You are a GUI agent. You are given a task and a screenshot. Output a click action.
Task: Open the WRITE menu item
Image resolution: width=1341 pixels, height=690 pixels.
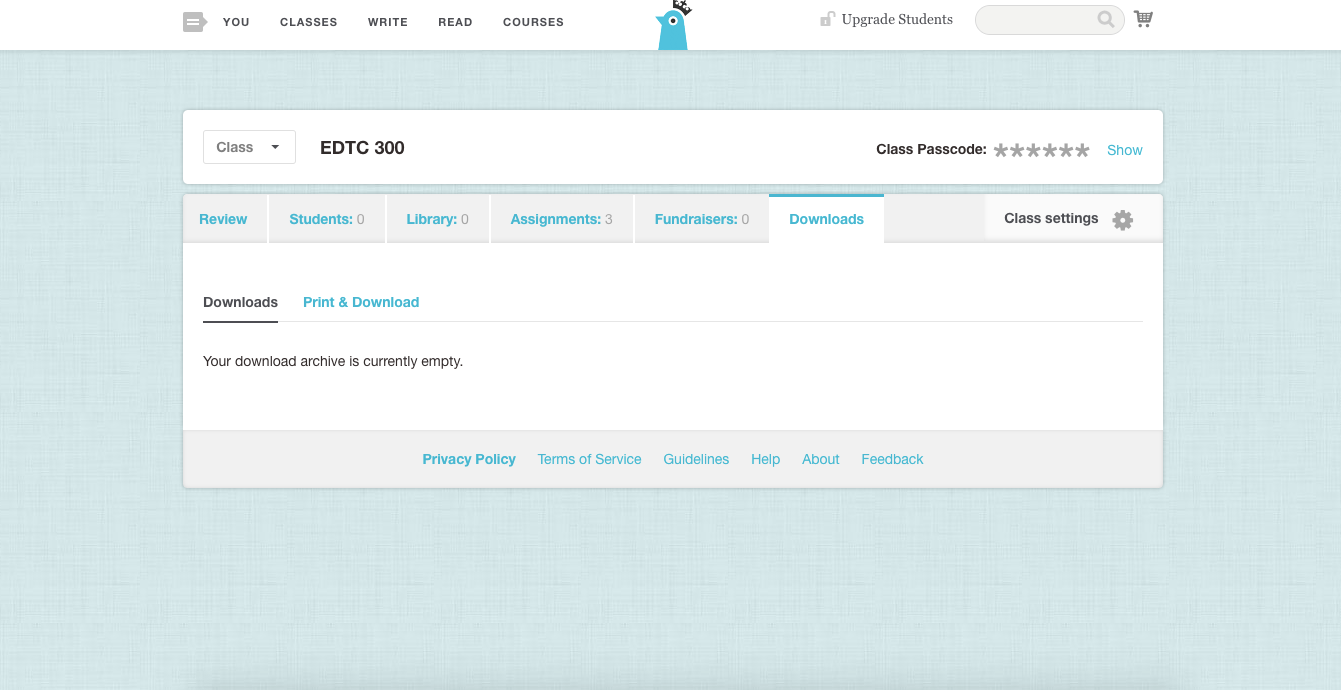388,22
